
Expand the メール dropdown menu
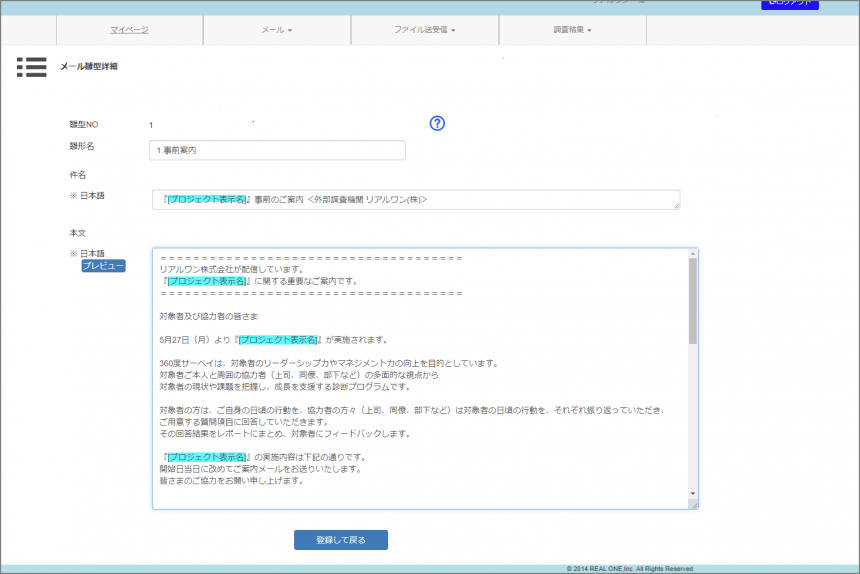click(x=276, y=30)
